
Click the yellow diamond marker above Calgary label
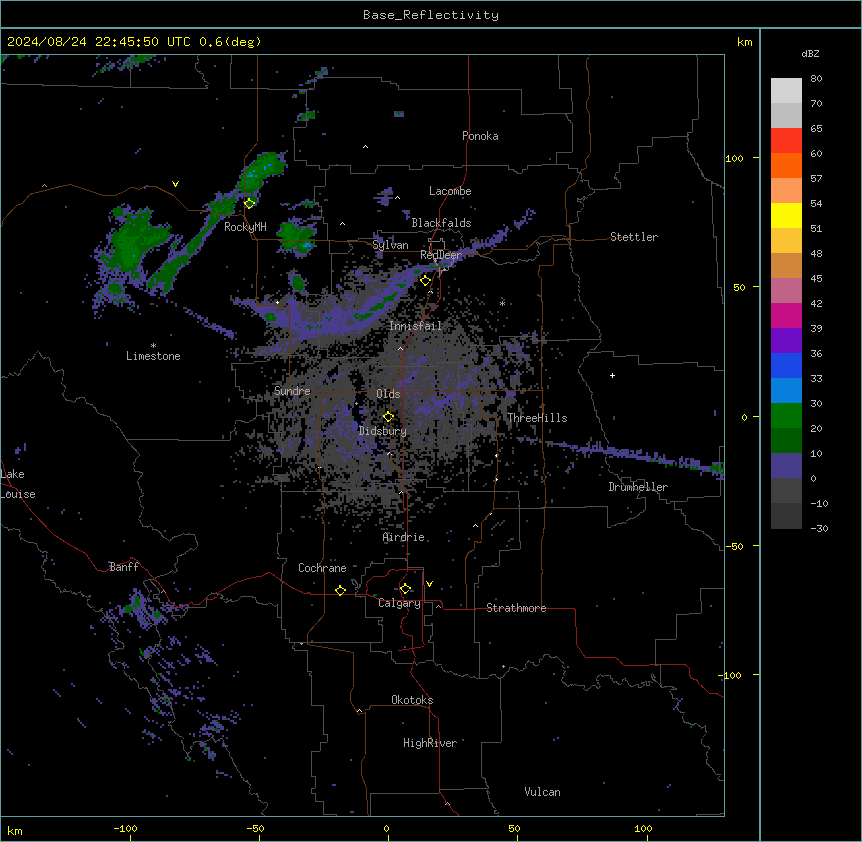(x=405, y=589)
